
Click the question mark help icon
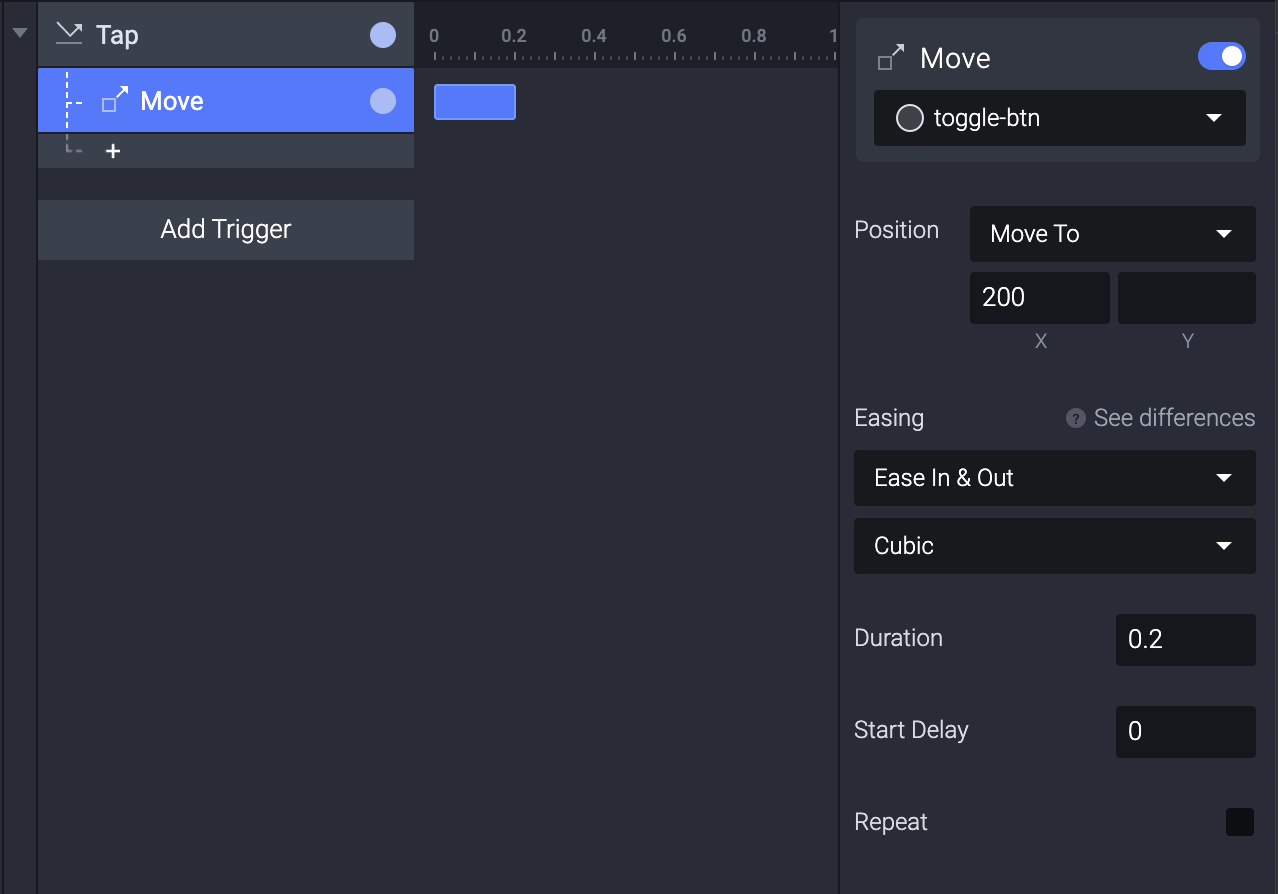1075,418
